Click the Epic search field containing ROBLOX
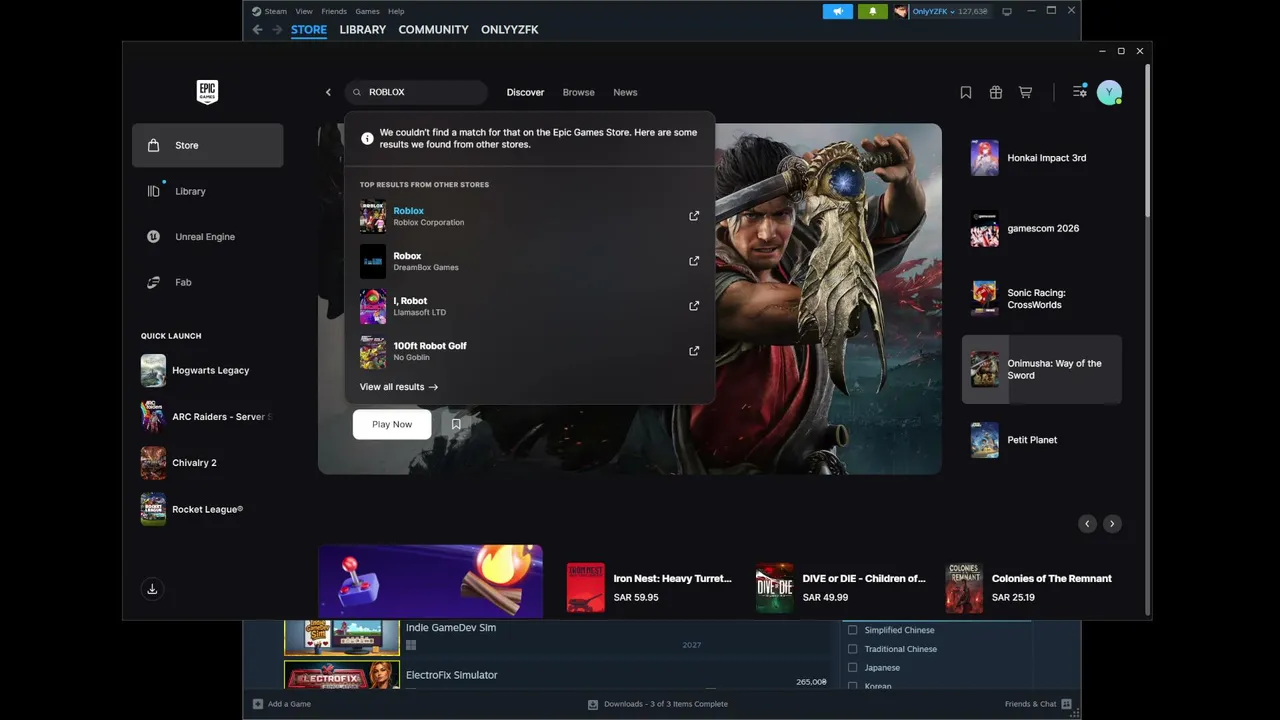The width and height of the screenshot is (1280, 720). point(416,92)
